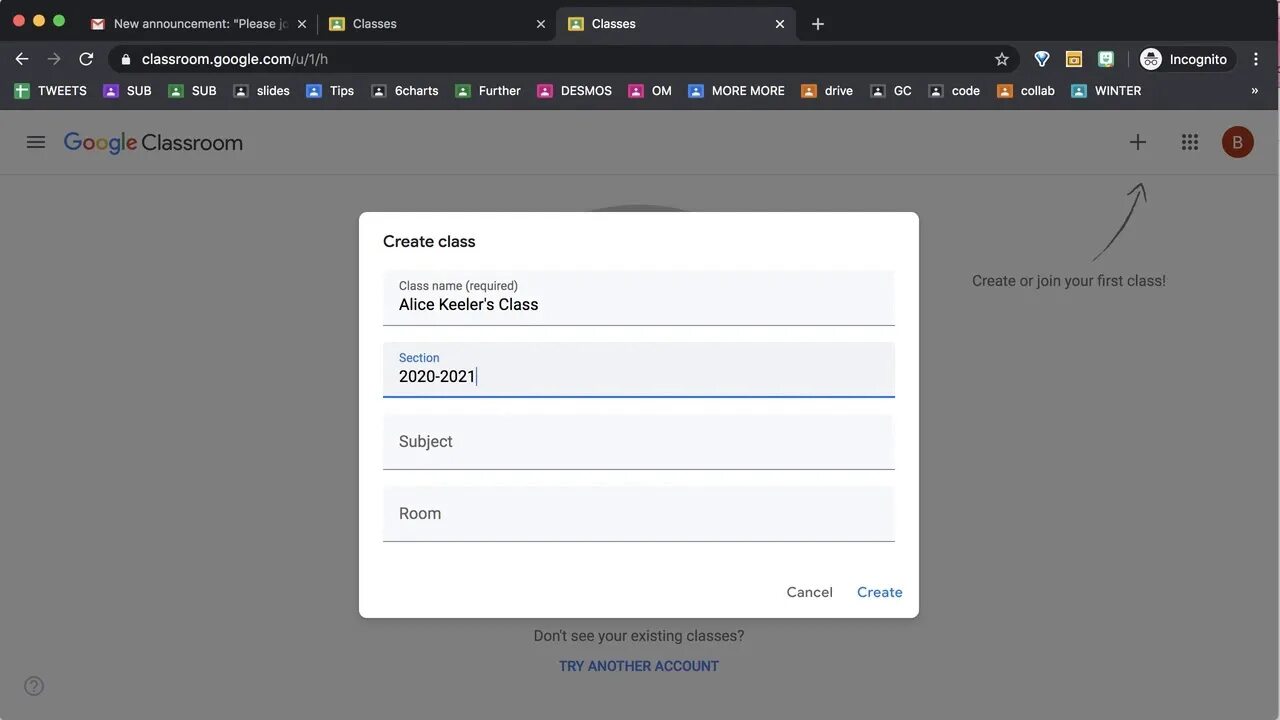1280x720 pixels.
Task: Open a new browser tab
Action: (818, 24)
